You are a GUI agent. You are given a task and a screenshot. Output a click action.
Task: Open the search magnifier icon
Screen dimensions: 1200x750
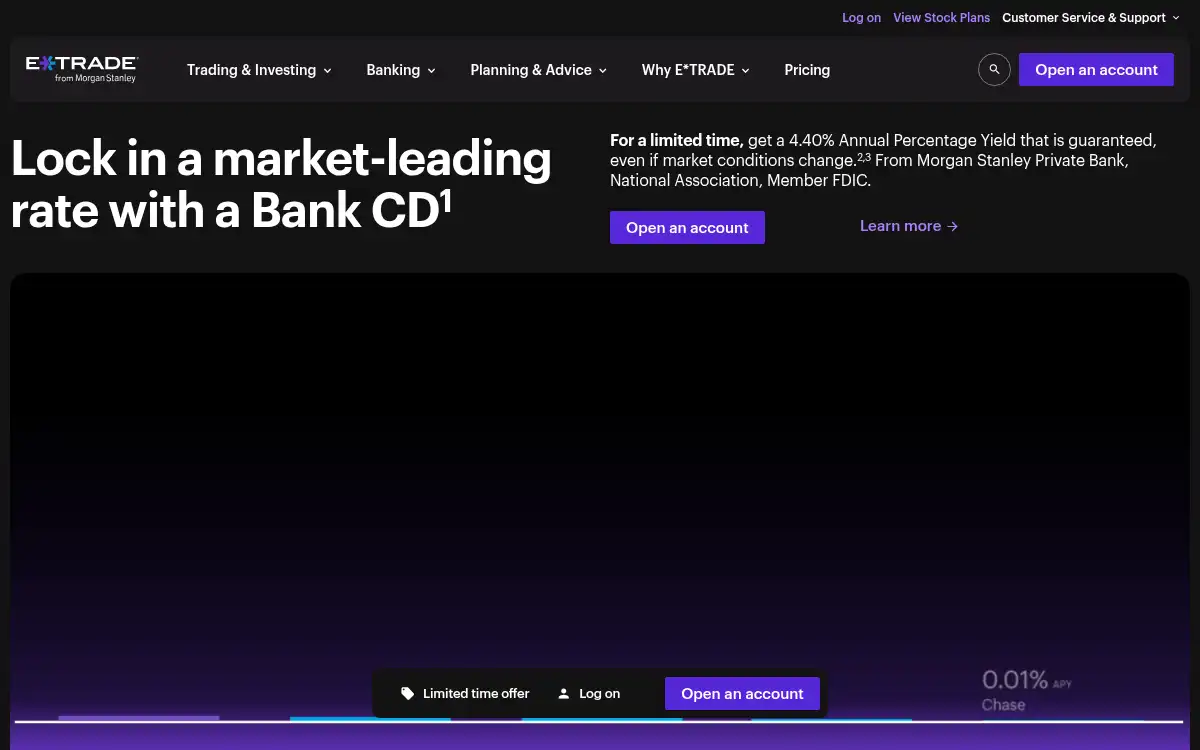pos(994,70)
